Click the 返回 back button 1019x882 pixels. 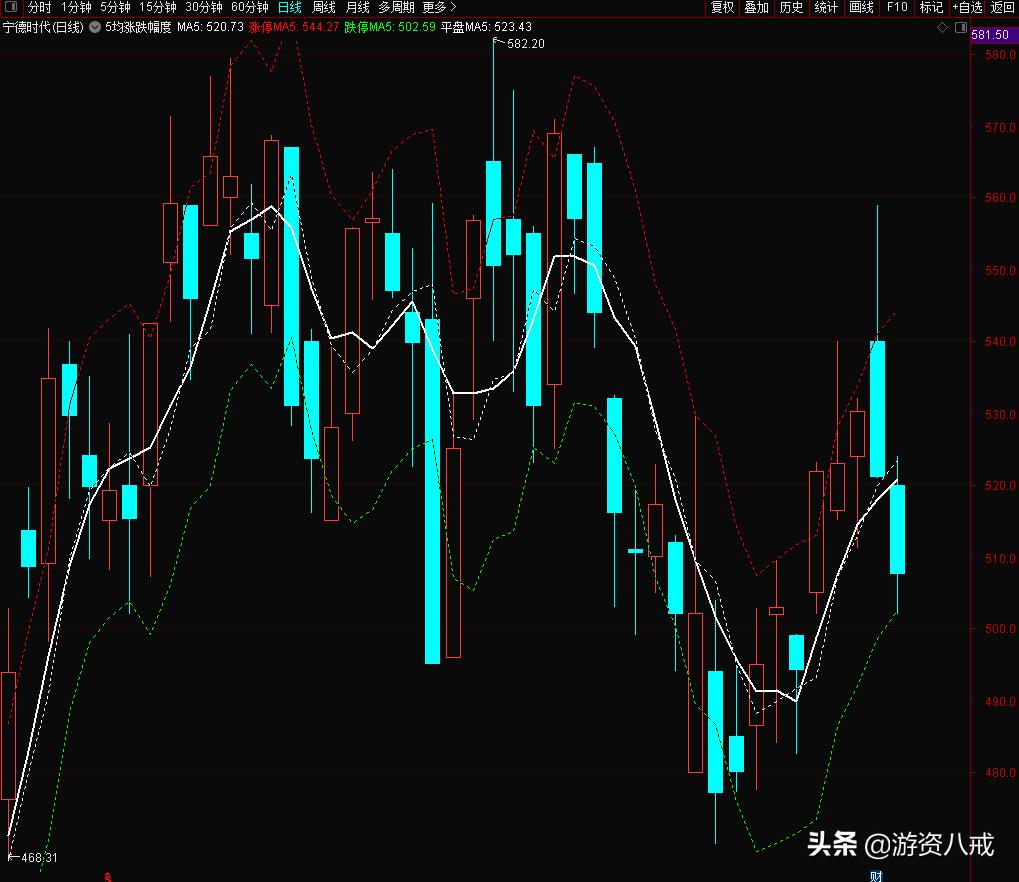pos(1003,7)
